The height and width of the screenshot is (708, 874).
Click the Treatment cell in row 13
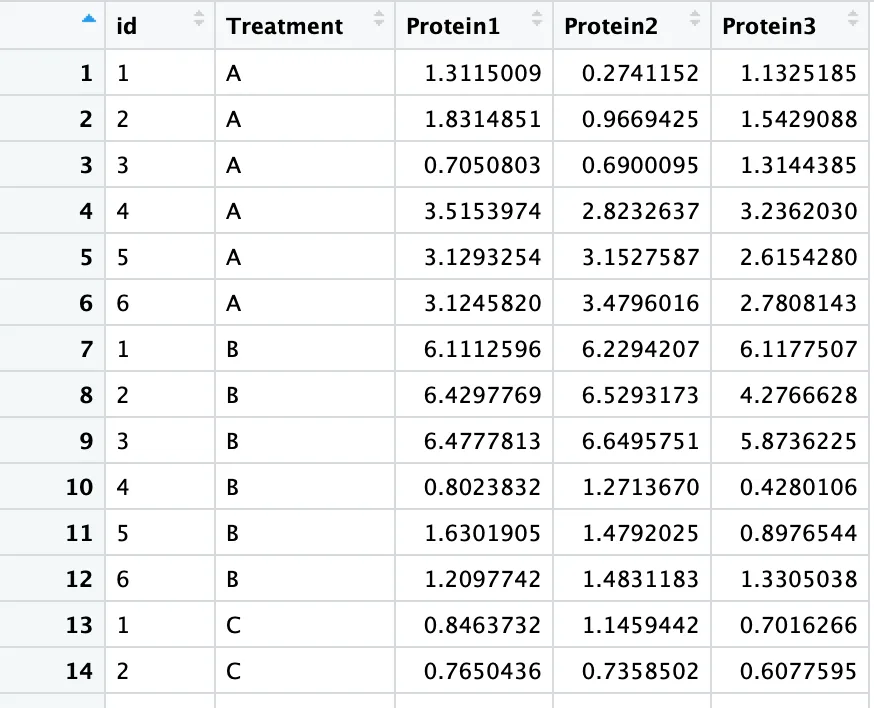[x=233, y=625]
